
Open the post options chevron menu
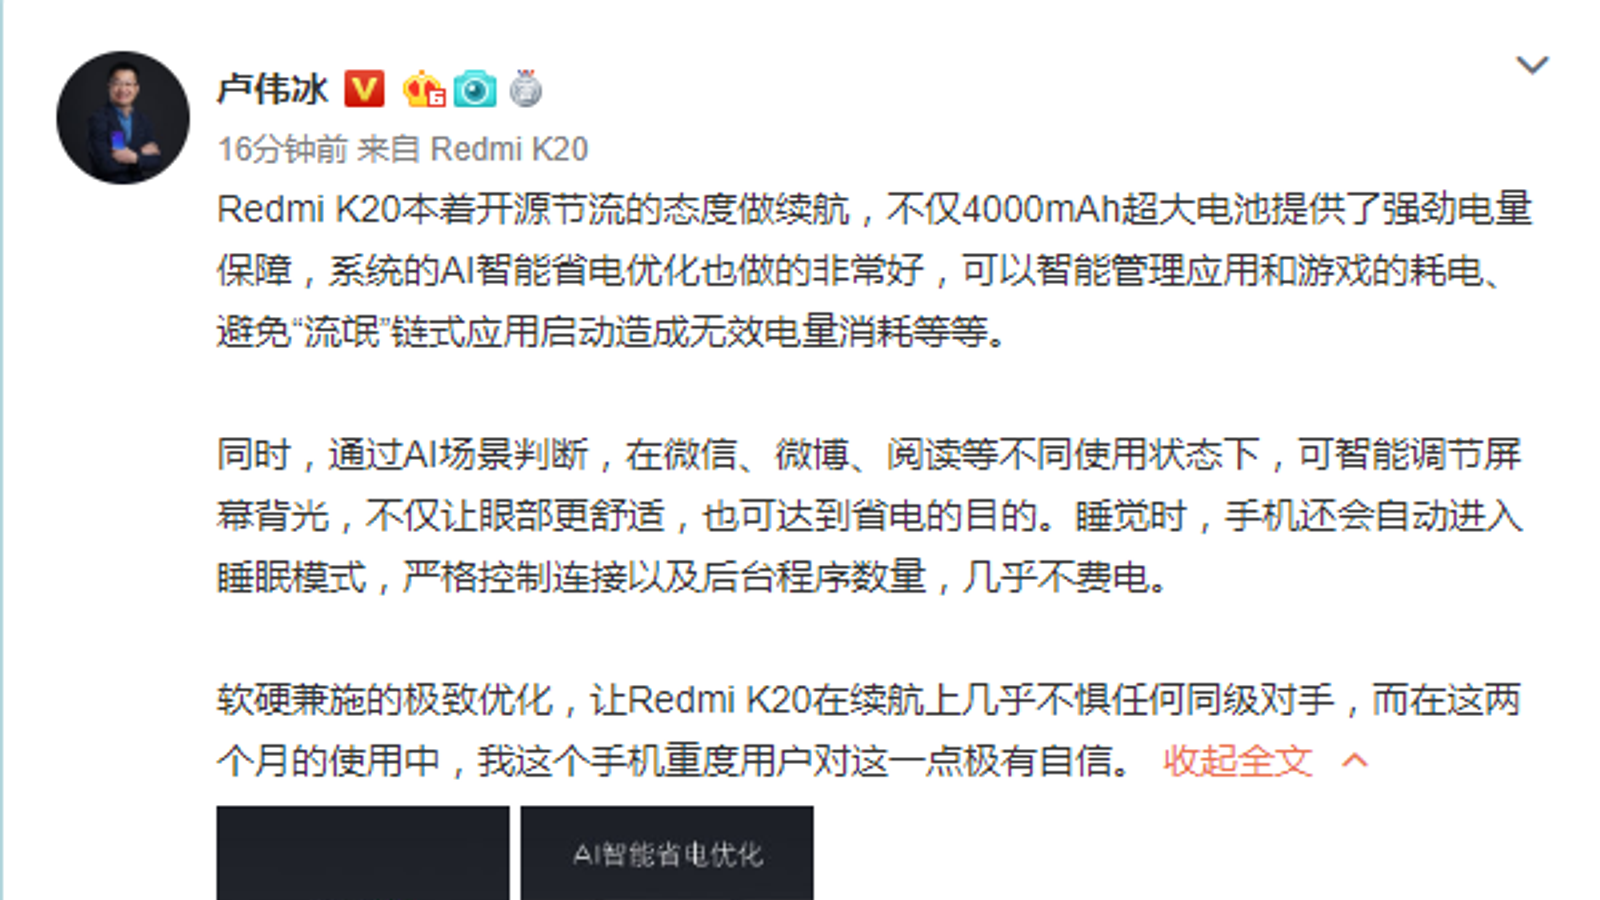pyautogui.click(x=1532, y=66)
